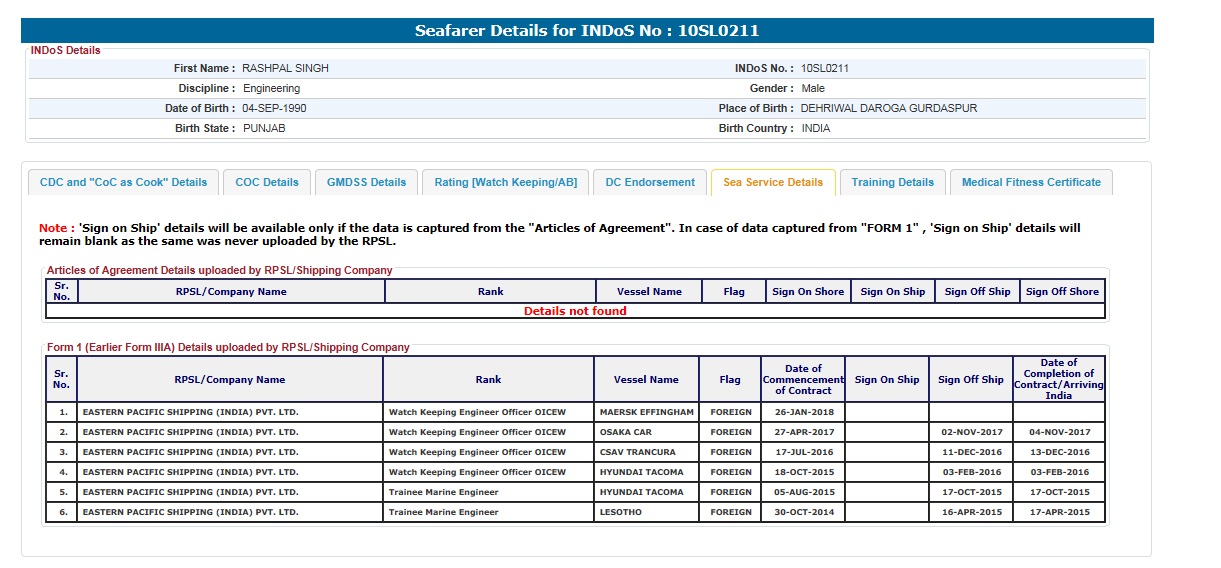Click the INDoS No. value 10SL0211
The height and width of the screenshot is (568, 1221).
coord(825,69)
